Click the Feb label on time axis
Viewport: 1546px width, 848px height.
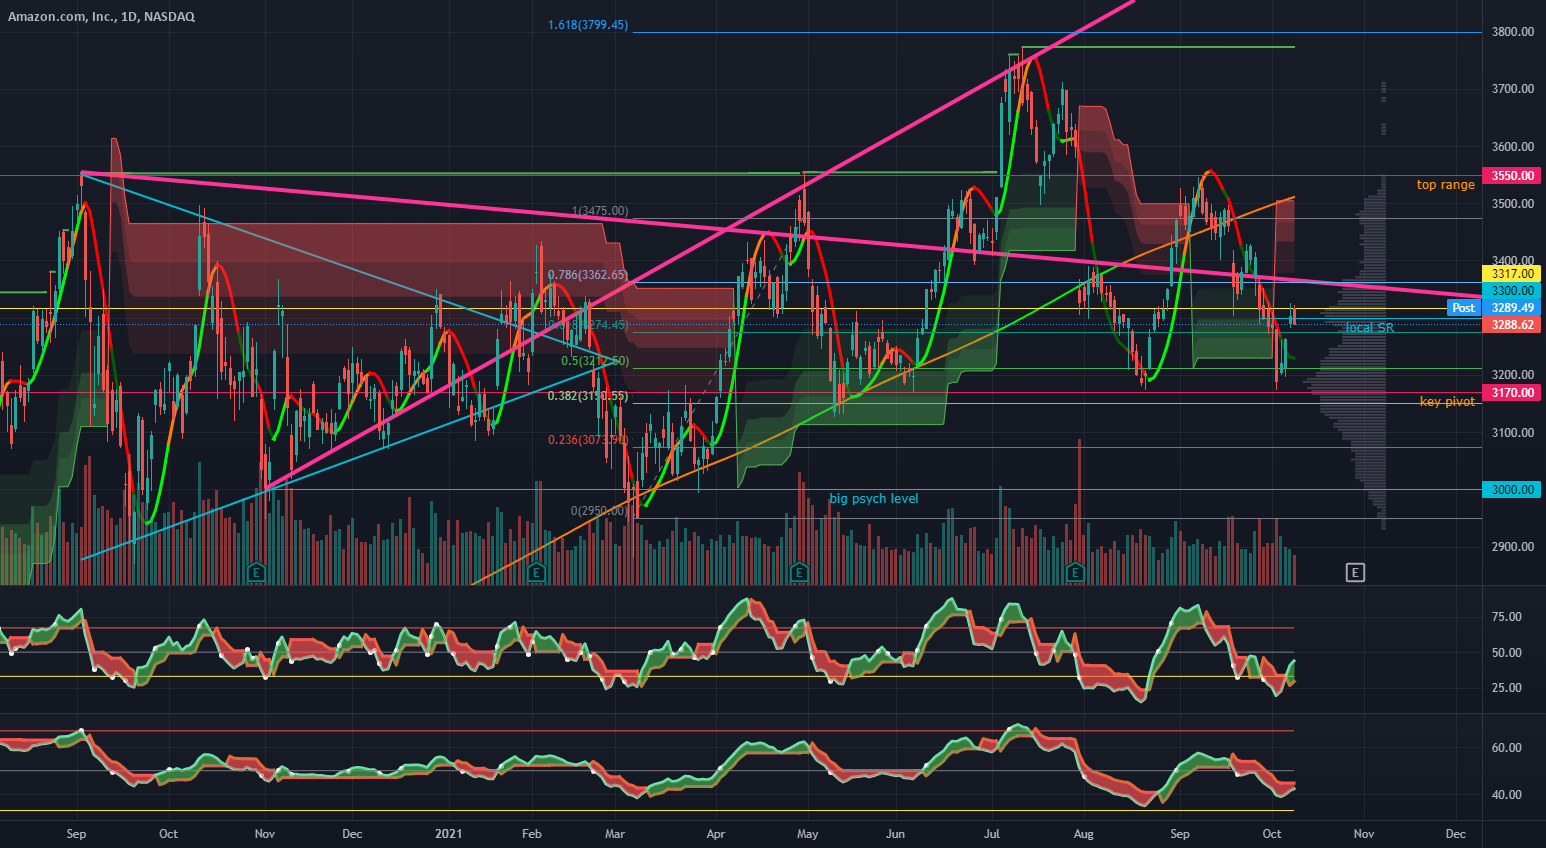pos(532,834)
